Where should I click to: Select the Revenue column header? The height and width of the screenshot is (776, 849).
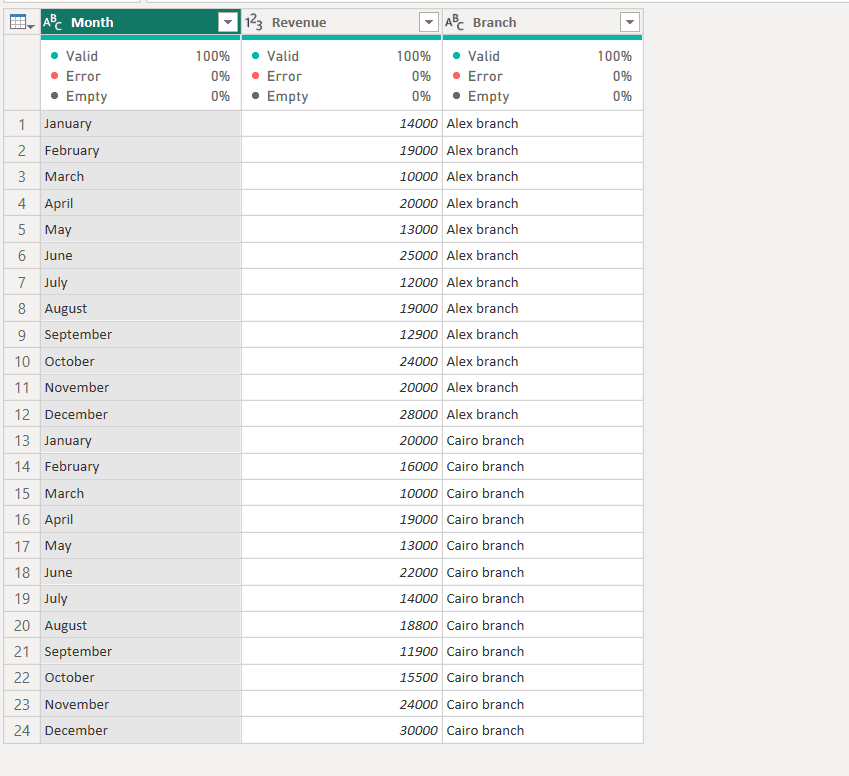tap(342, 22)
